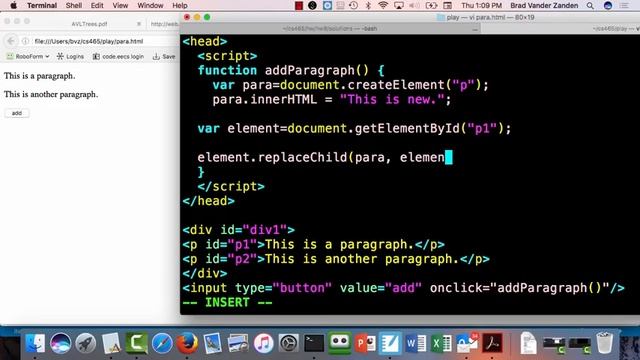640x360 pixels.
Task: Click the Brad Vander Zanden user name
Action: click(544, 5)
